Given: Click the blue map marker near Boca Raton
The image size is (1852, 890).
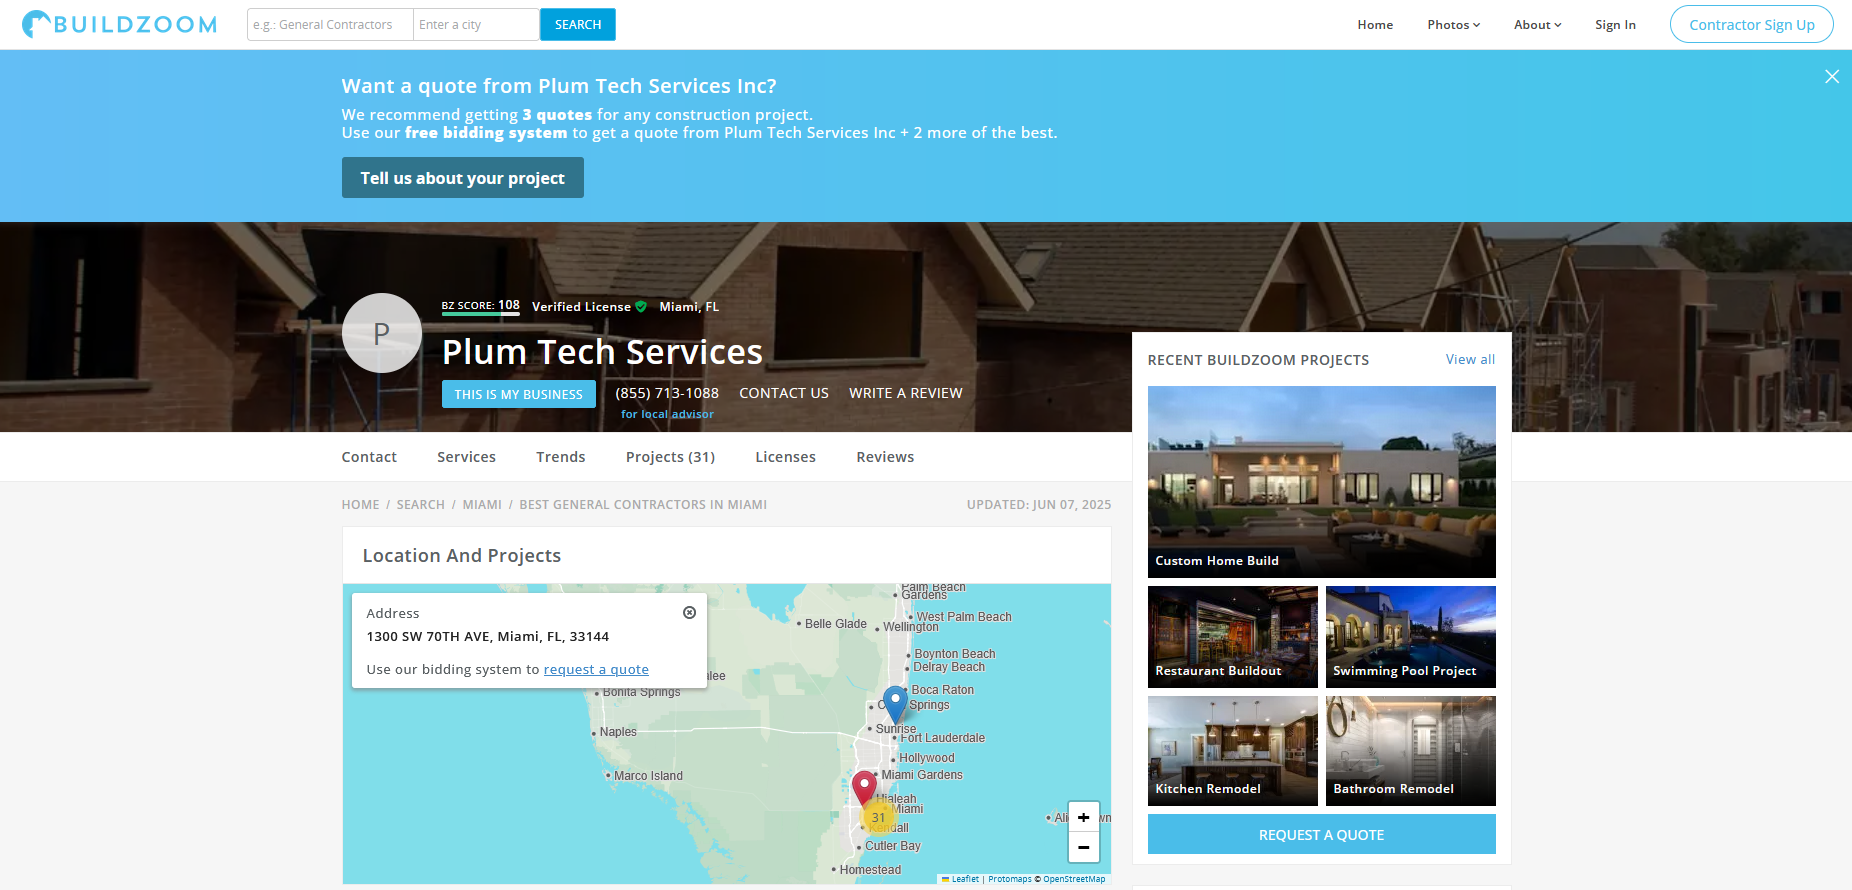Looking at the screenshot, I should pos(895,704).
